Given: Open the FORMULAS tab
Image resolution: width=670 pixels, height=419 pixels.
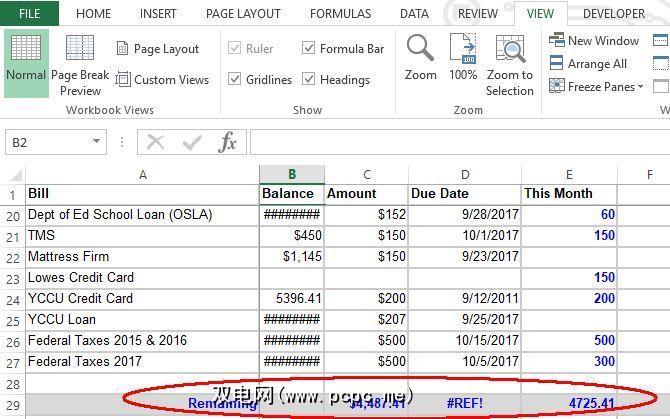Looking at the screenshot, I should [x=341, y=14].
